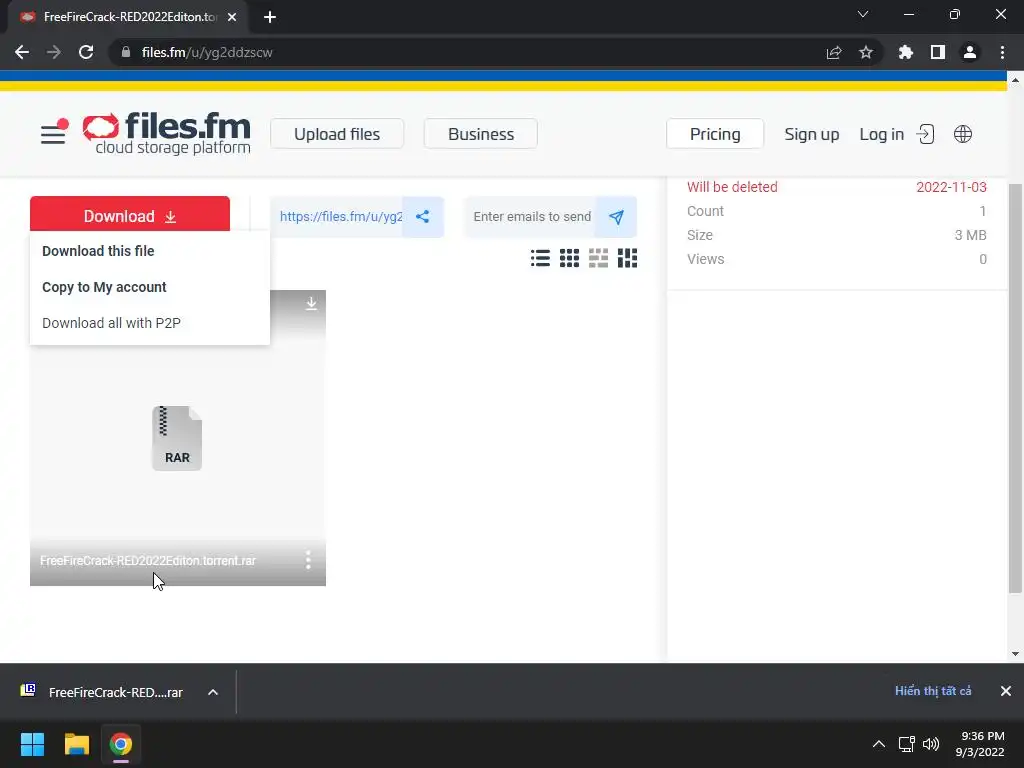Screen dimensions: 1024x768
Task: Share this page from address bar
Action: click(x=834, y=52)
